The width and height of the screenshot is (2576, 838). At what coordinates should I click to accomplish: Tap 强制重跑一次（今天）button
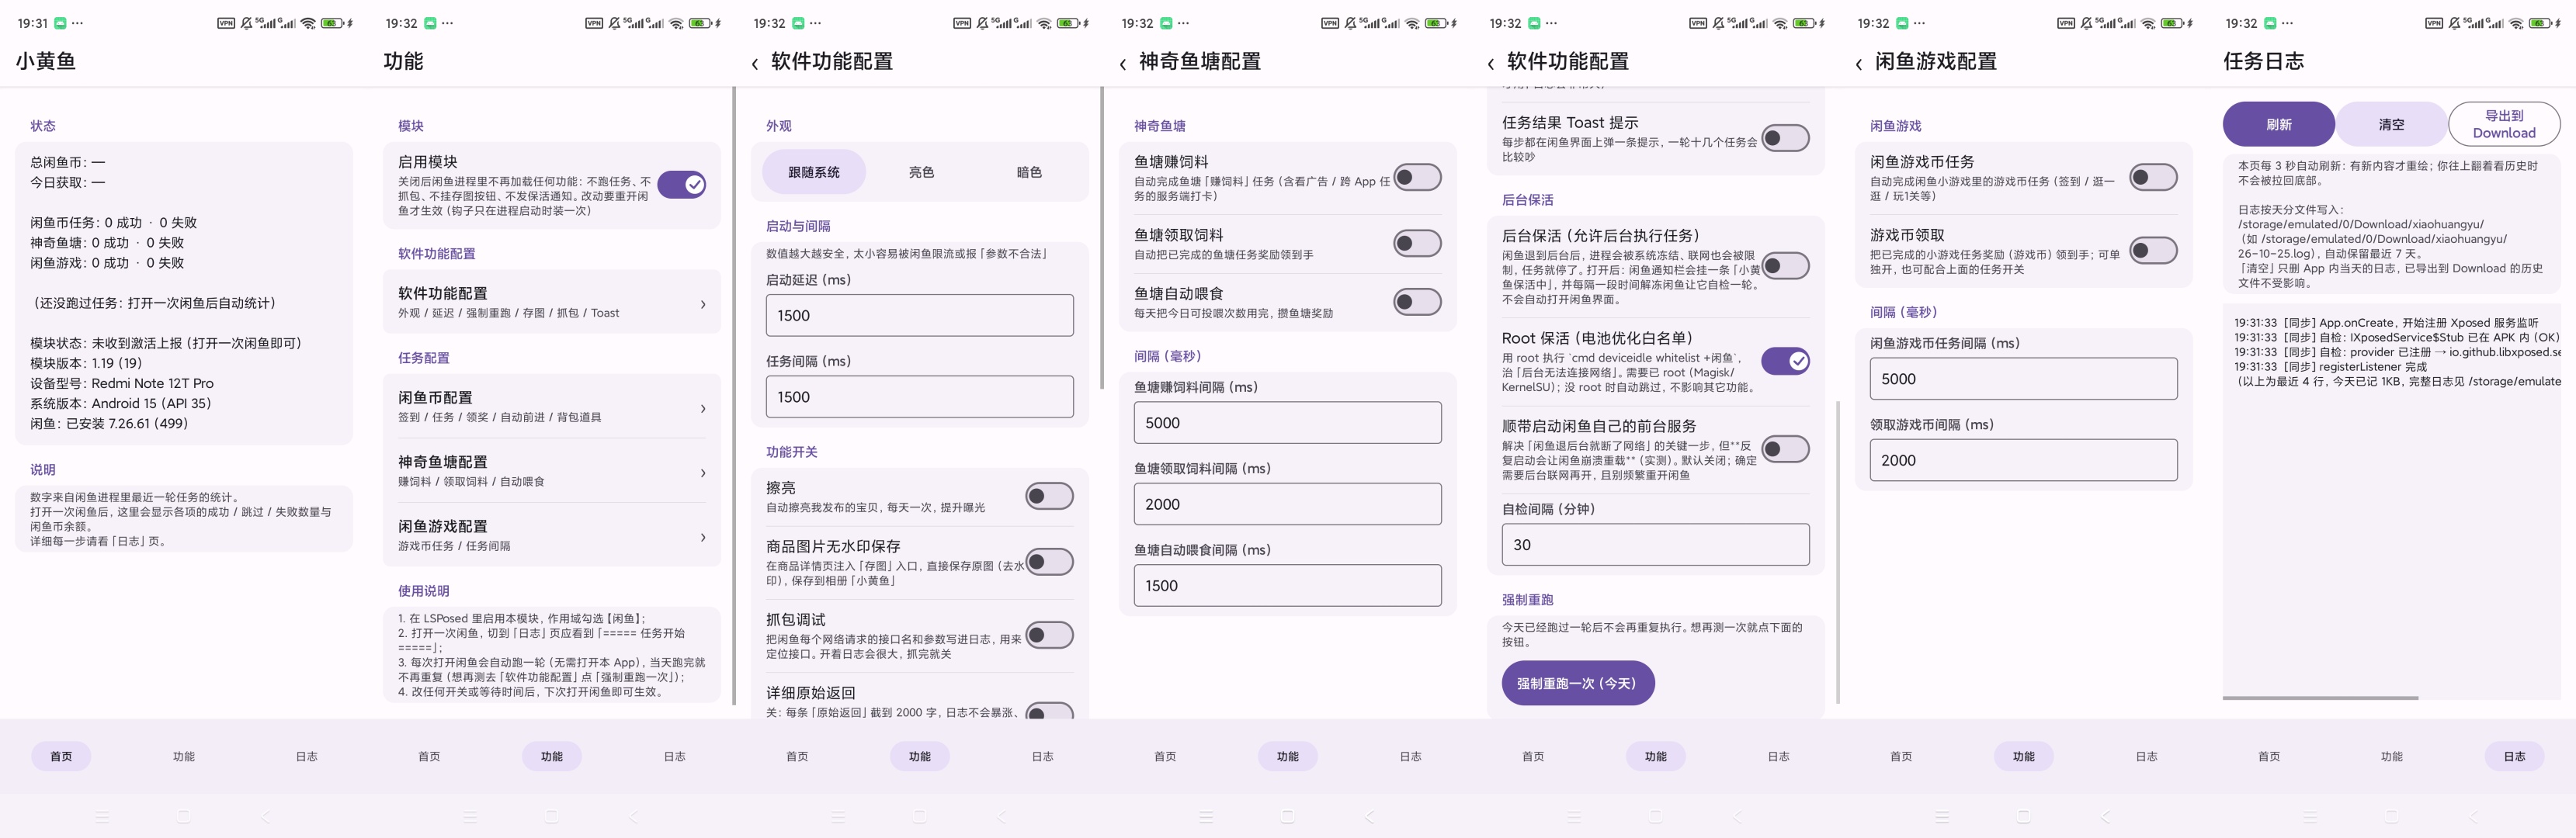(x=1577, y=684)
